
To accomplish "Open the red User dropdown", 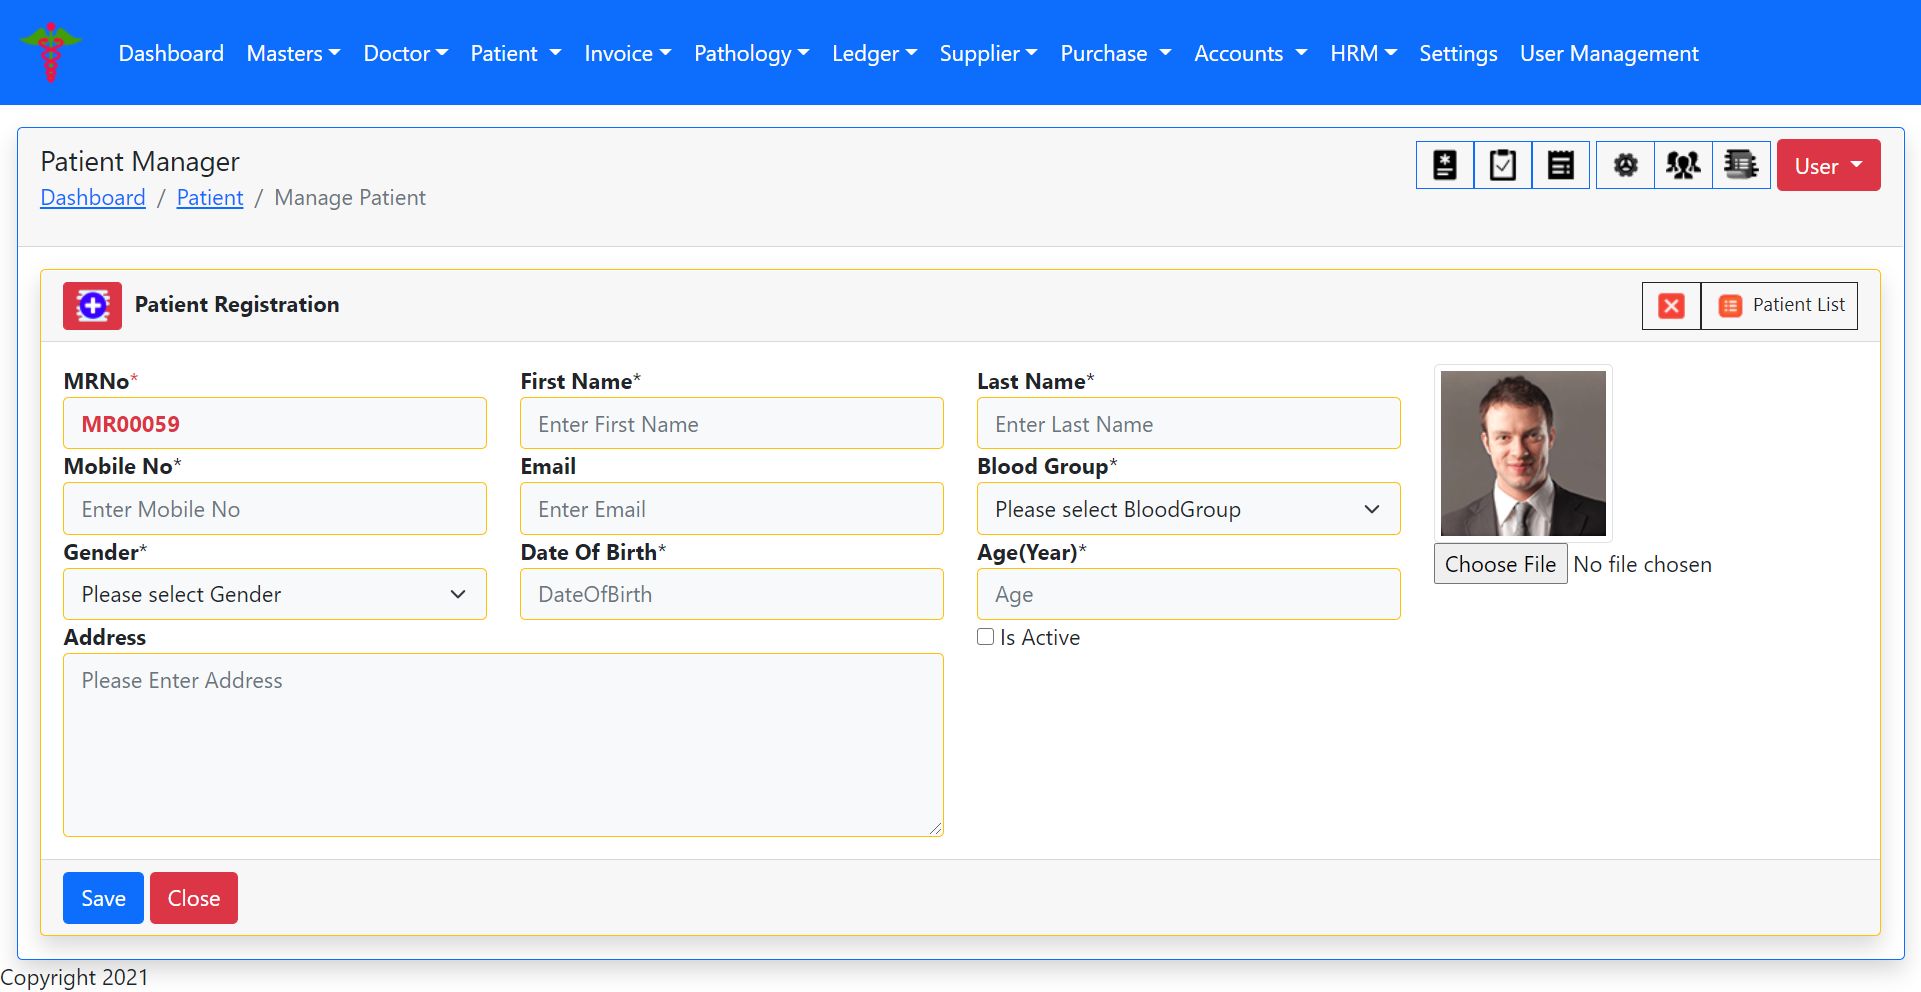I will pyautogui.click(x=1827, y=166).
